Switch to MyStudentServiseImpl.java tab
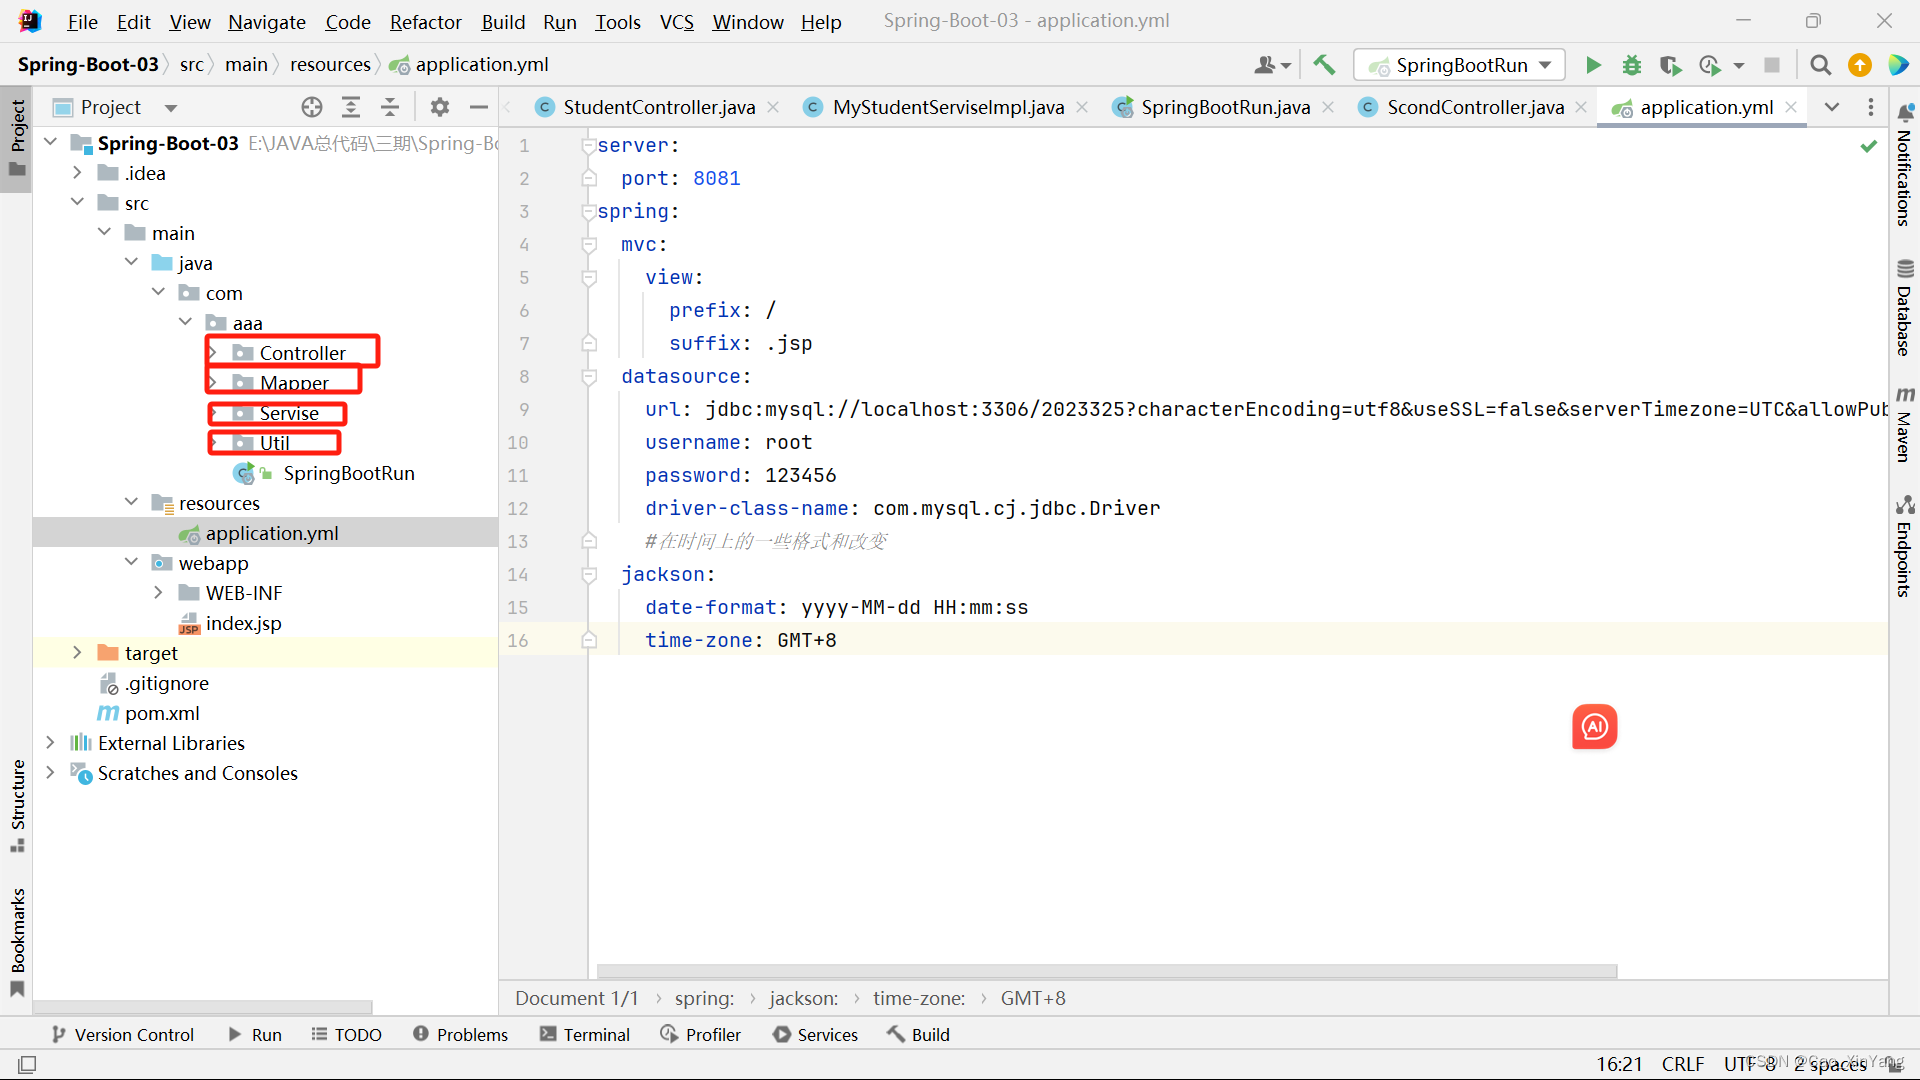1920x1080 pixels. pos(948,107)
